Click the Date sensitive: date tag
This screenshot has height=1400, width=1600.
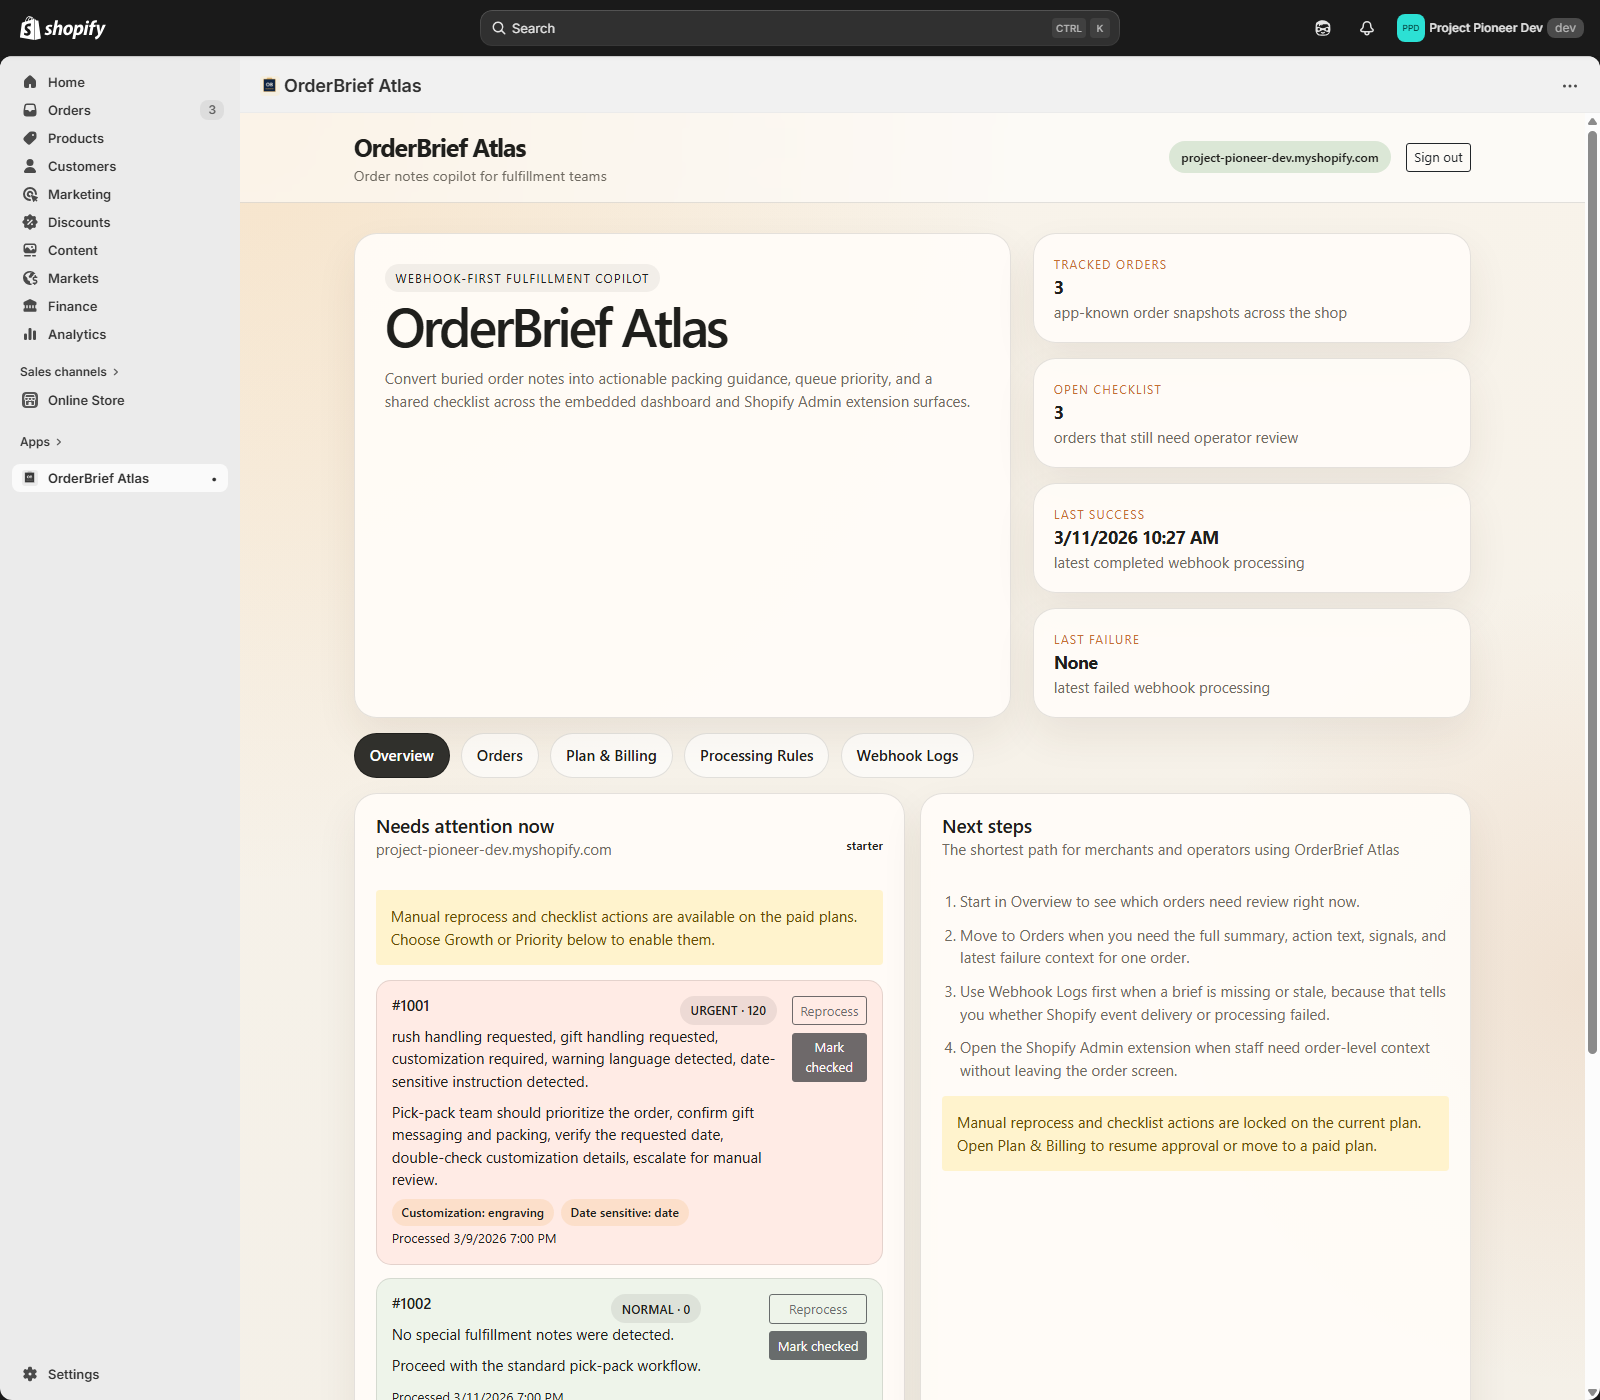pyautogui.click(x=624, y=1213)
